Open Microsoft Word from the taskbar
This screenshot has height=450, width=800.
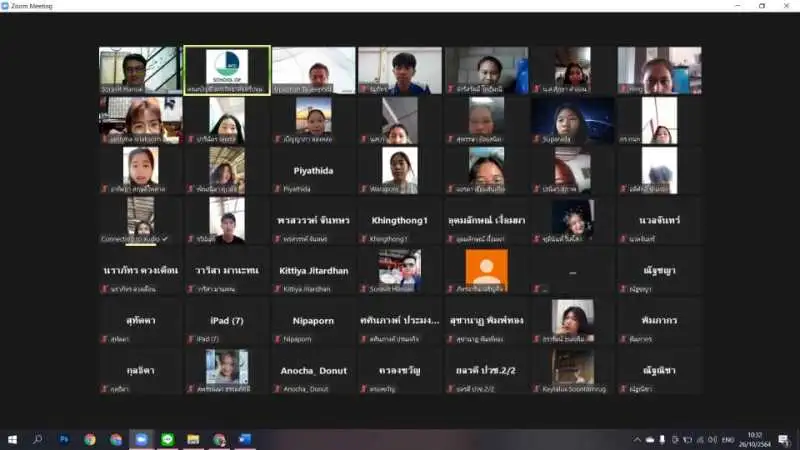(245, 439)
